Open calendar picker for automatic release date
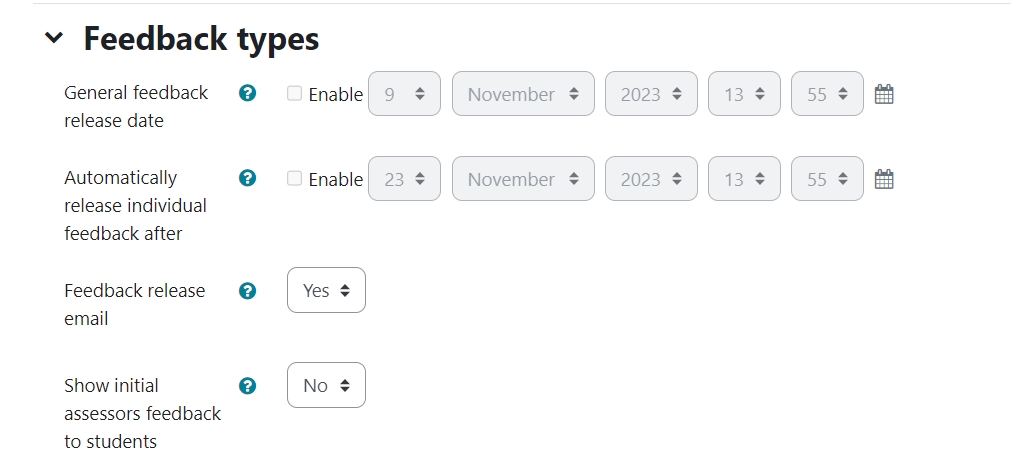This screenshot has height=475, width=1011. 884,179
